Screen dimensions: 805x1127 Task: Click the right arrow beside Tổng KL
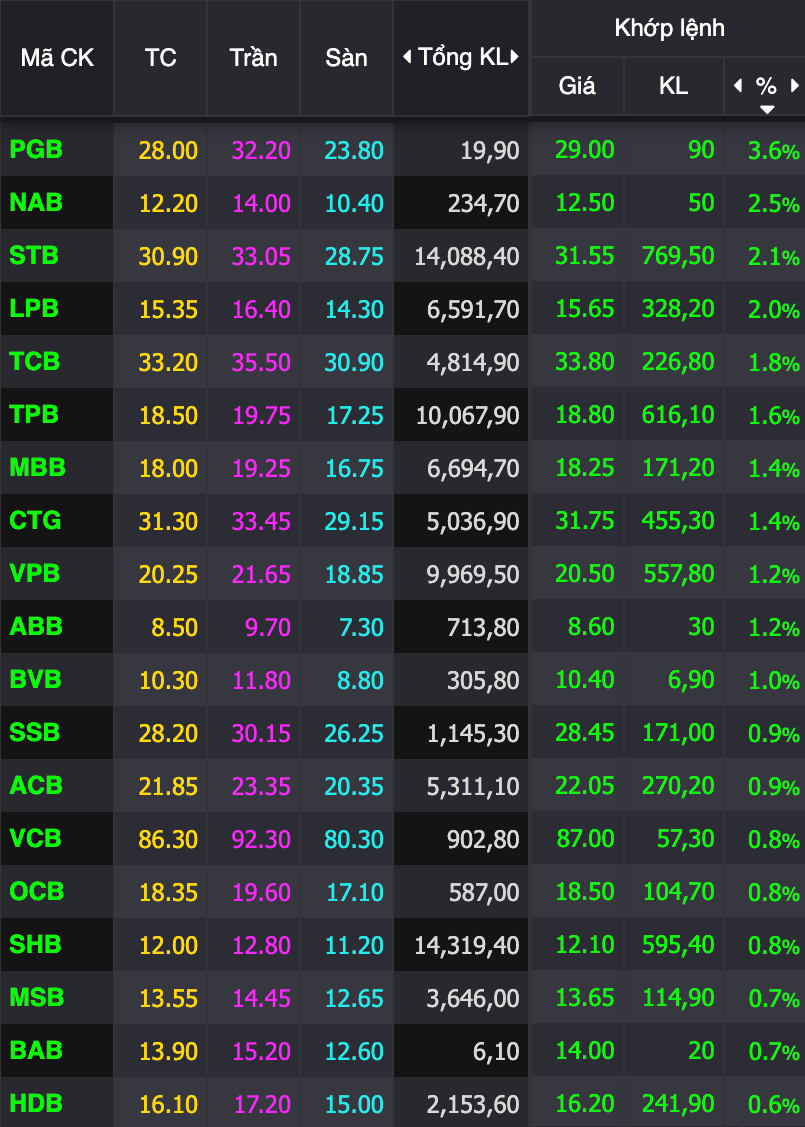514,58
